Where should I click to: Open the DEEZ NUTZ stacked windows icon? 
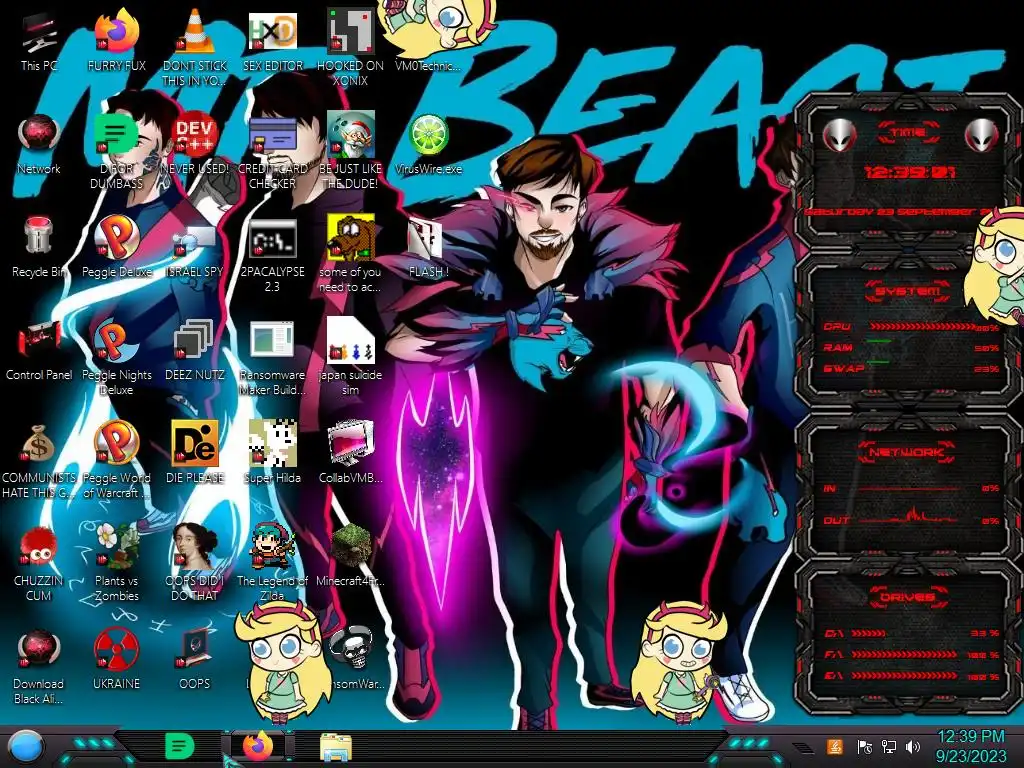point(195,351)
